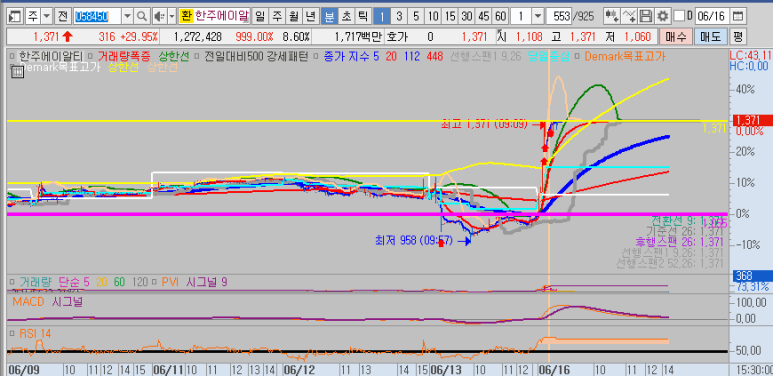Switch to the 일 daily period tab
This screenshot has width=773, height=376.
pyautogui.click(x=260, y=16)
